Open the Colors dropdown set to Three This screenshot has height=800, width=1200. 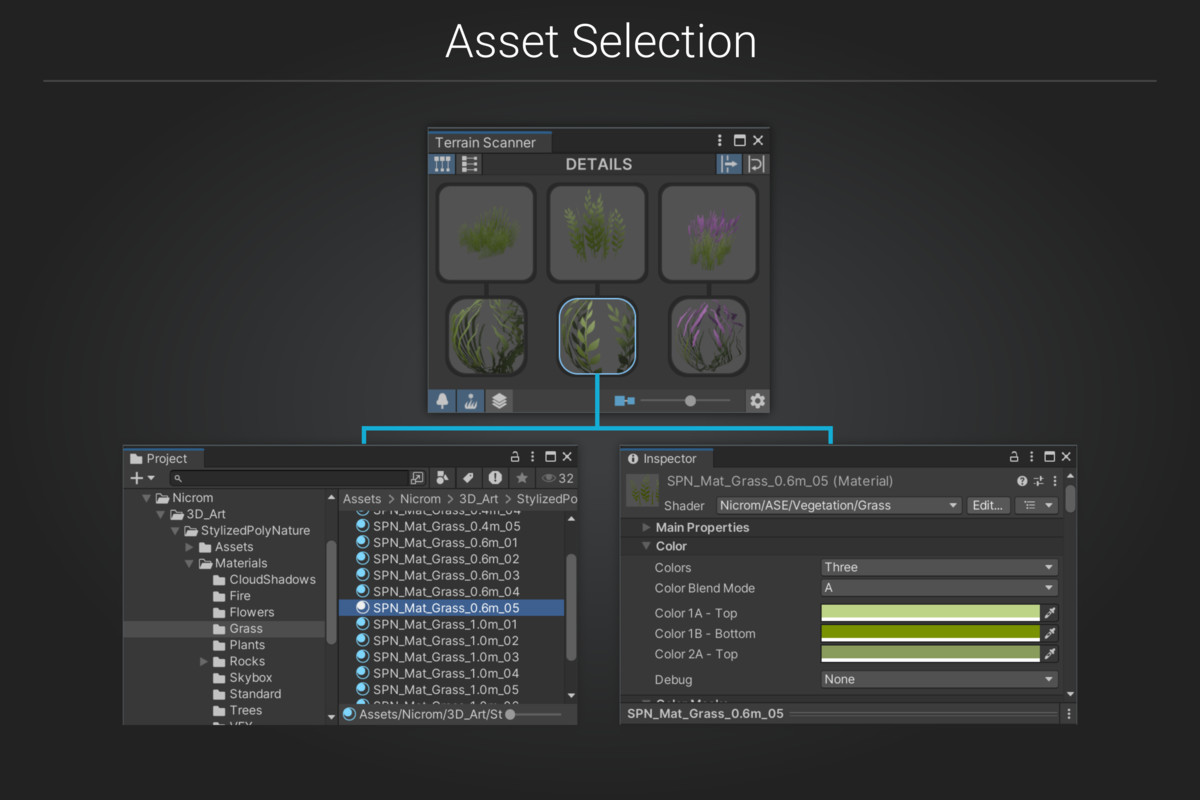[939, 567]
